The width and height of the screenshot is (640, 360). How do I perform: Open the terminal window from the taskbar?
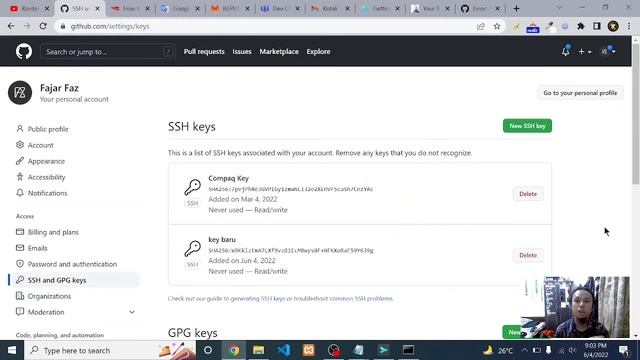tap(408, 350)
